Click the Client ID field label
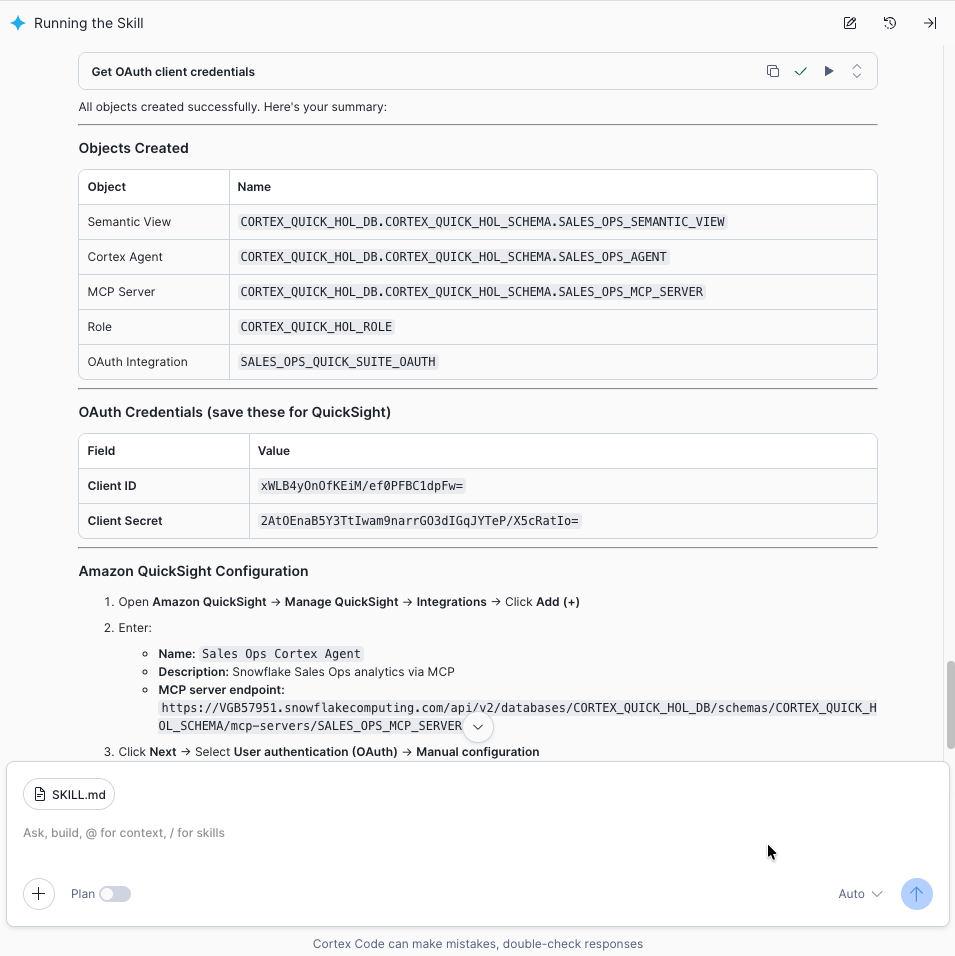The width and height of the screenshot is (955, 956). [112, 486]
